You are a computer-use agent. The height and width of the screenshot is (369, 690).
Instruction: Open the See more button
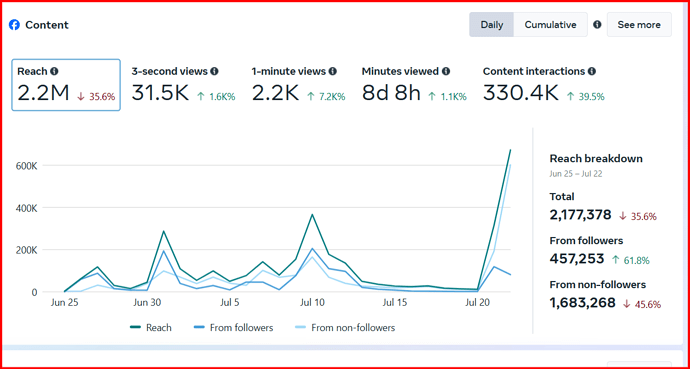coord(639,25)
